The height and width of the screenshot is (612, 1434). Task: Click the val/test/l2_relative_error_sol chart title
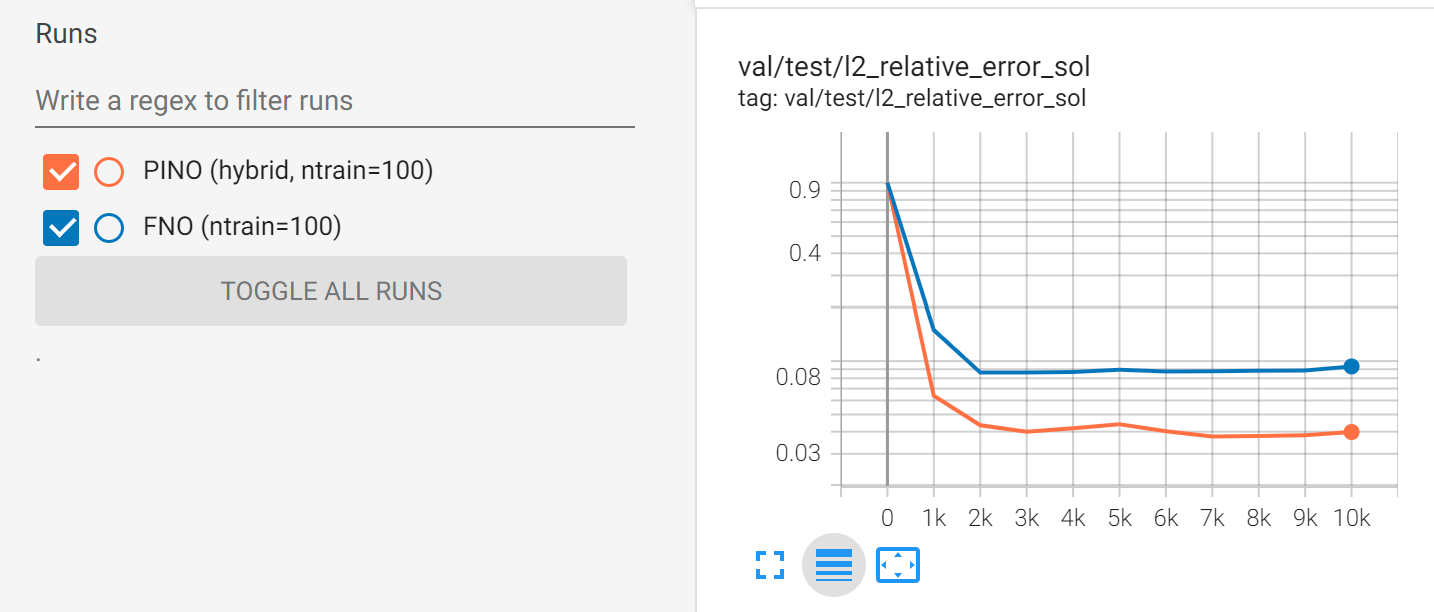(x=913, y=67)
